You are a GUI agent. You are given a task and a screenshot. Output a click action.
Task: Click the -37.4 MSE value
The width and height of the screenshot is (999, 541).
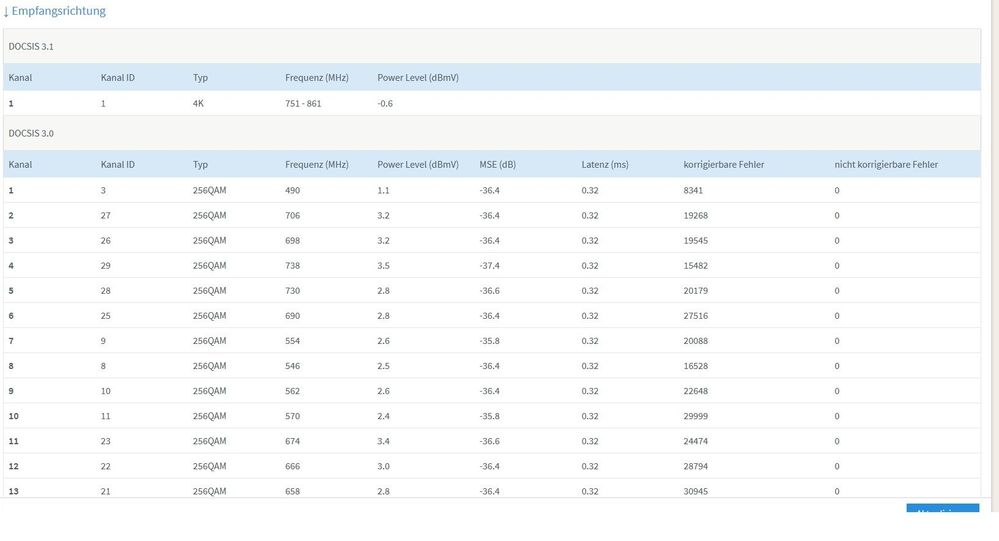click(x=489, y=266)
